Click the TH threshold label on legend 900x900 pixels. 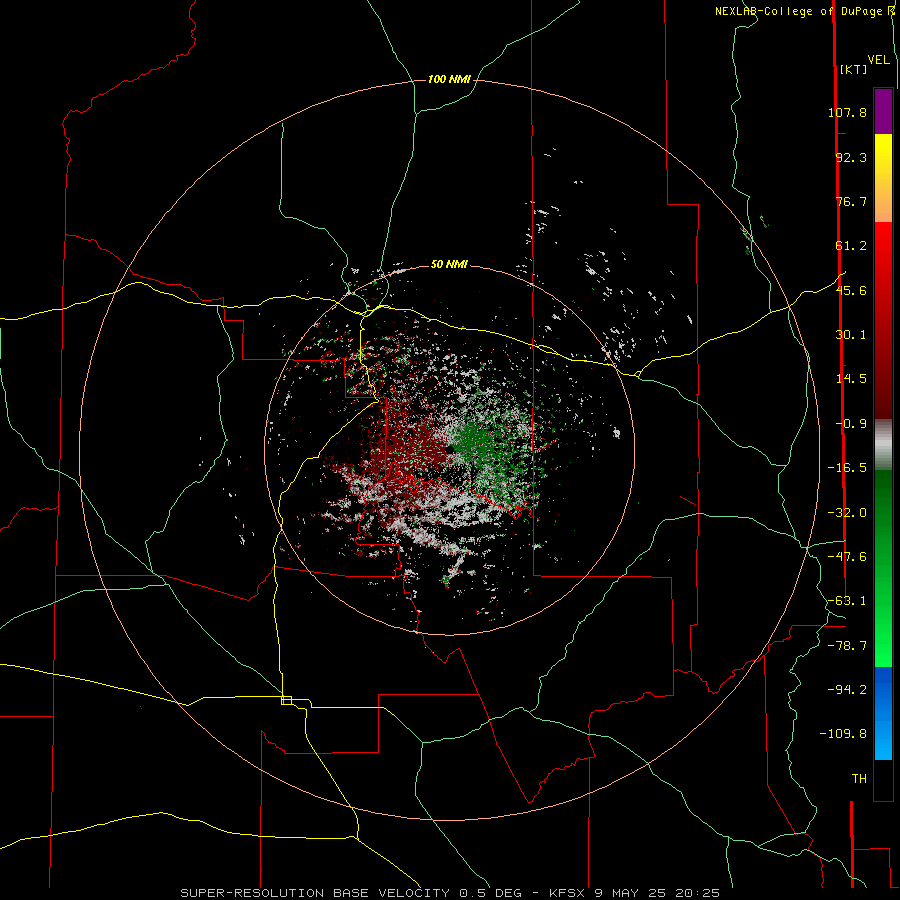[x=859, y=779]
